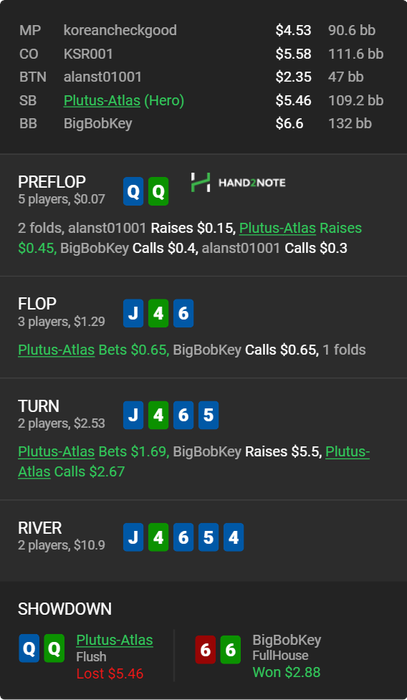Open the Plutus-Atlas link in the flop action
Viewport: 407px width, 700px height.
pyautogui.click(x=56, y=350)
